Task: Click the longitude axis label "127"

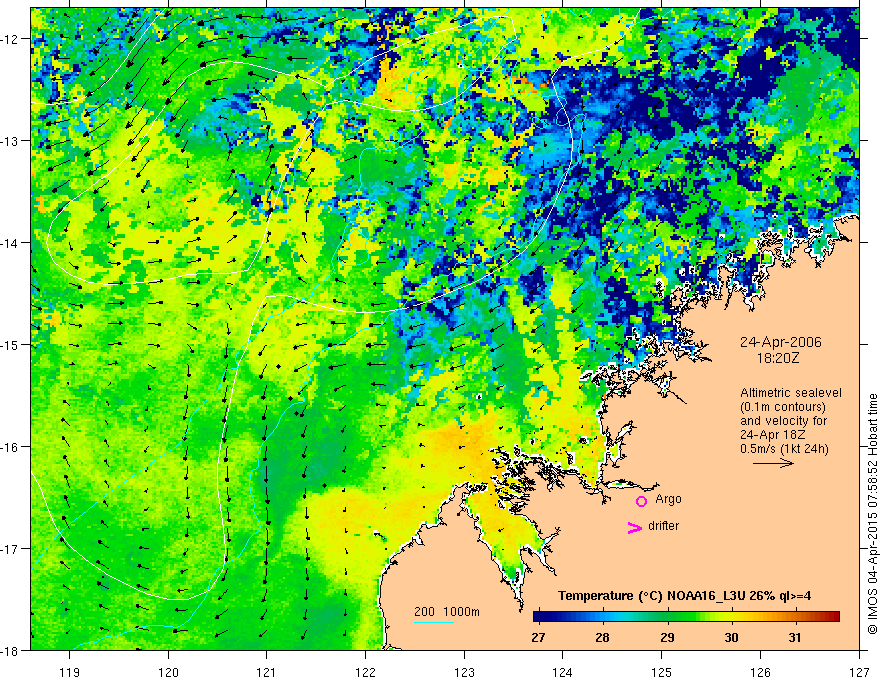Action: (x=859, y=672)
